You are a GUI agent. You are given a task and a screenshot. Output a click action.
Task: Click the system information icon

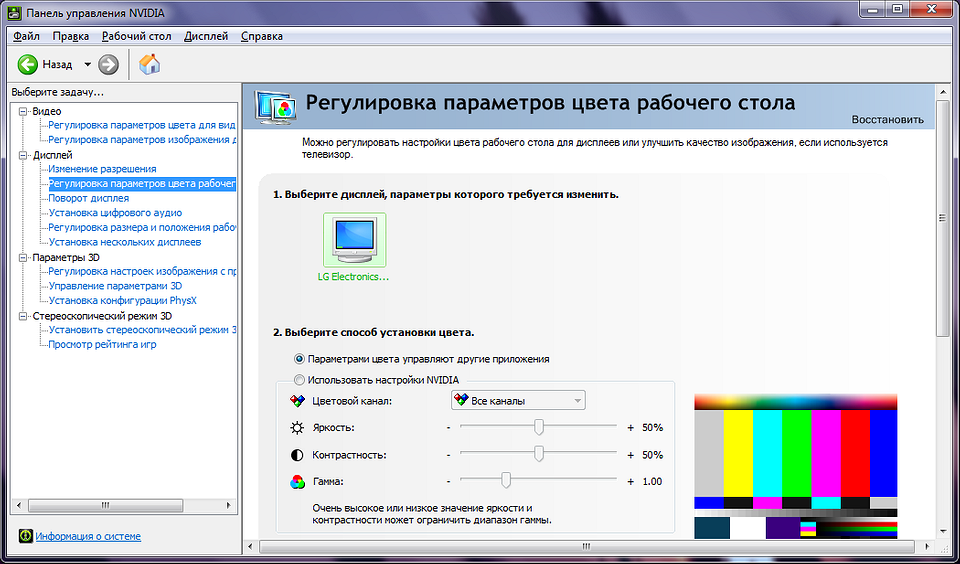[26, 536]
